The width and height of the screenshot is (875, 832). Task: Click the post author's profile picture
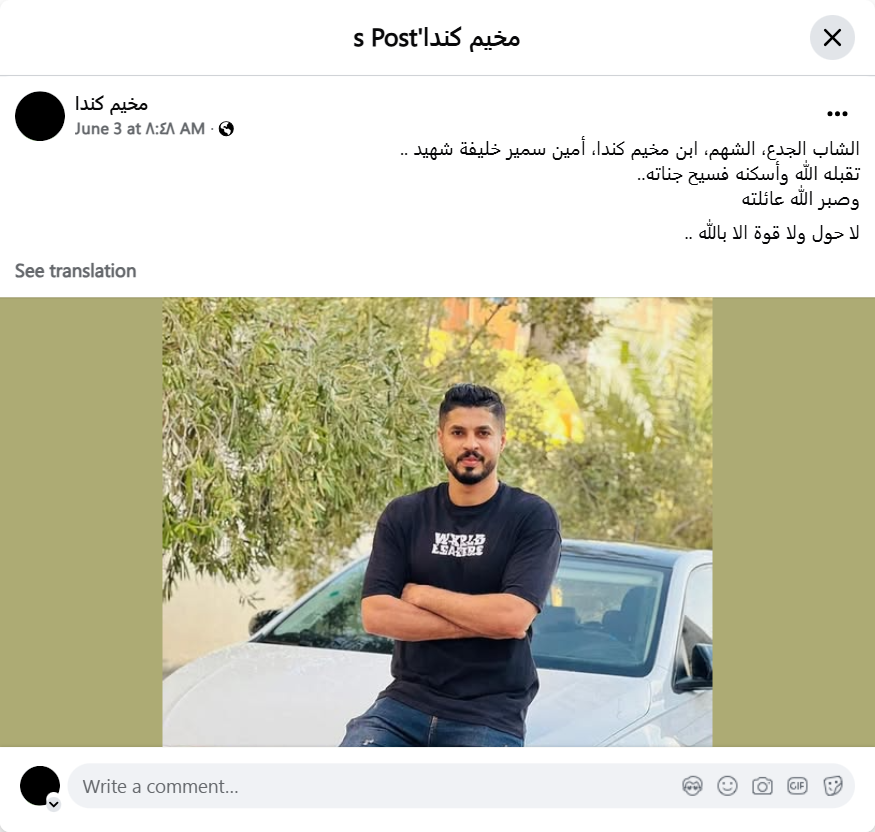pyautogui.click(x=40, y=116)
